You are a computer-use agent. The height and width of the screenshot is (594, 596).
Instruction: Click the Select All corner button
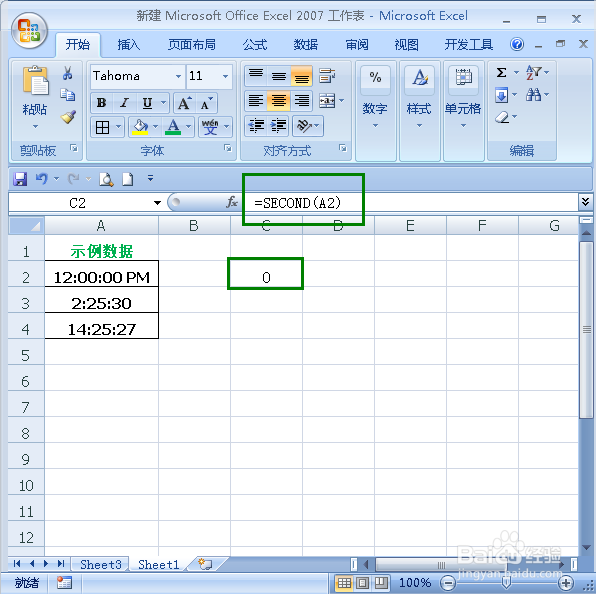point(26,226)
